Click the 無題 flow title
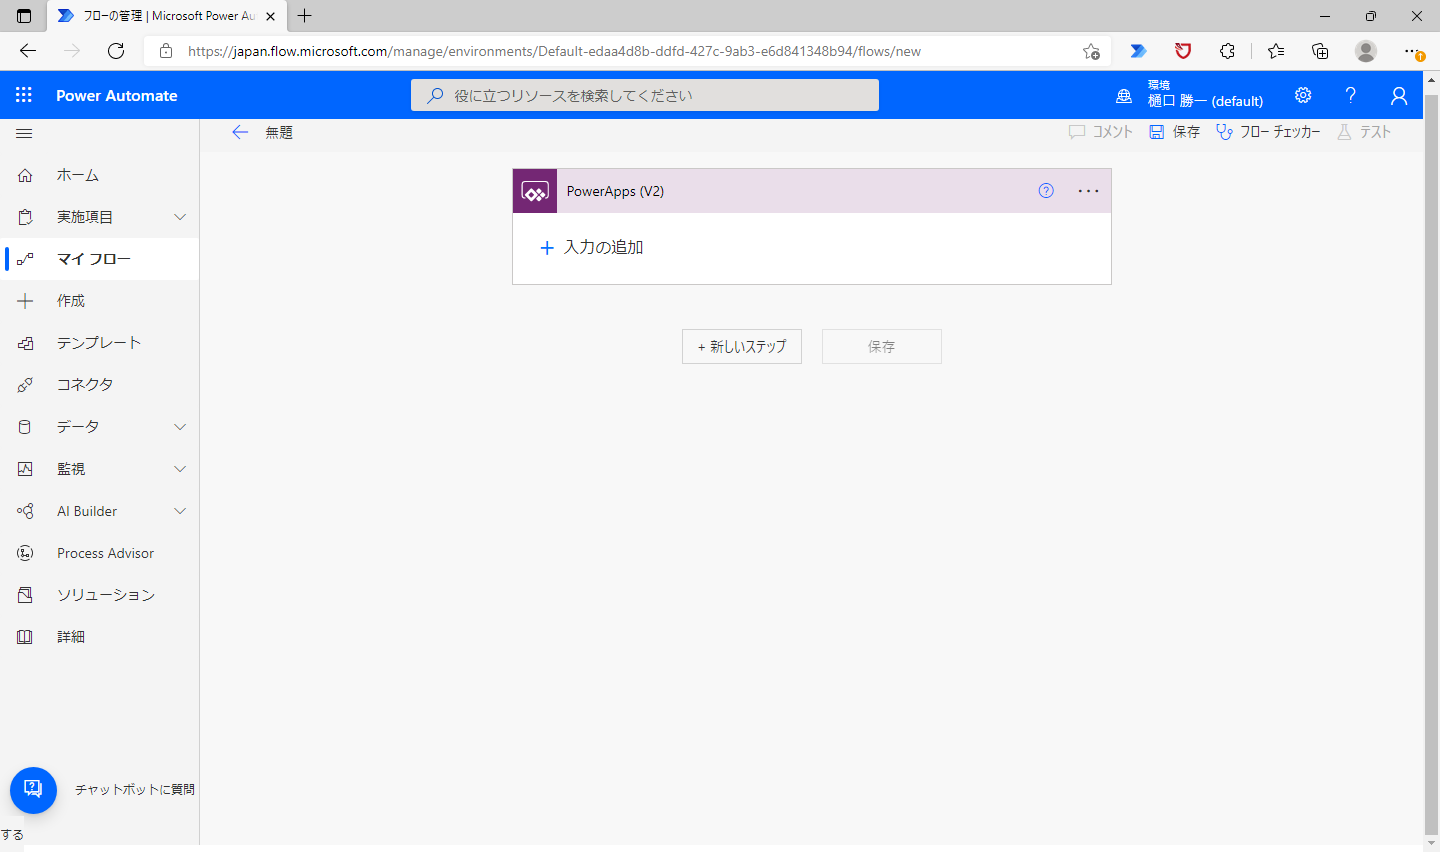 pos(279,132)
